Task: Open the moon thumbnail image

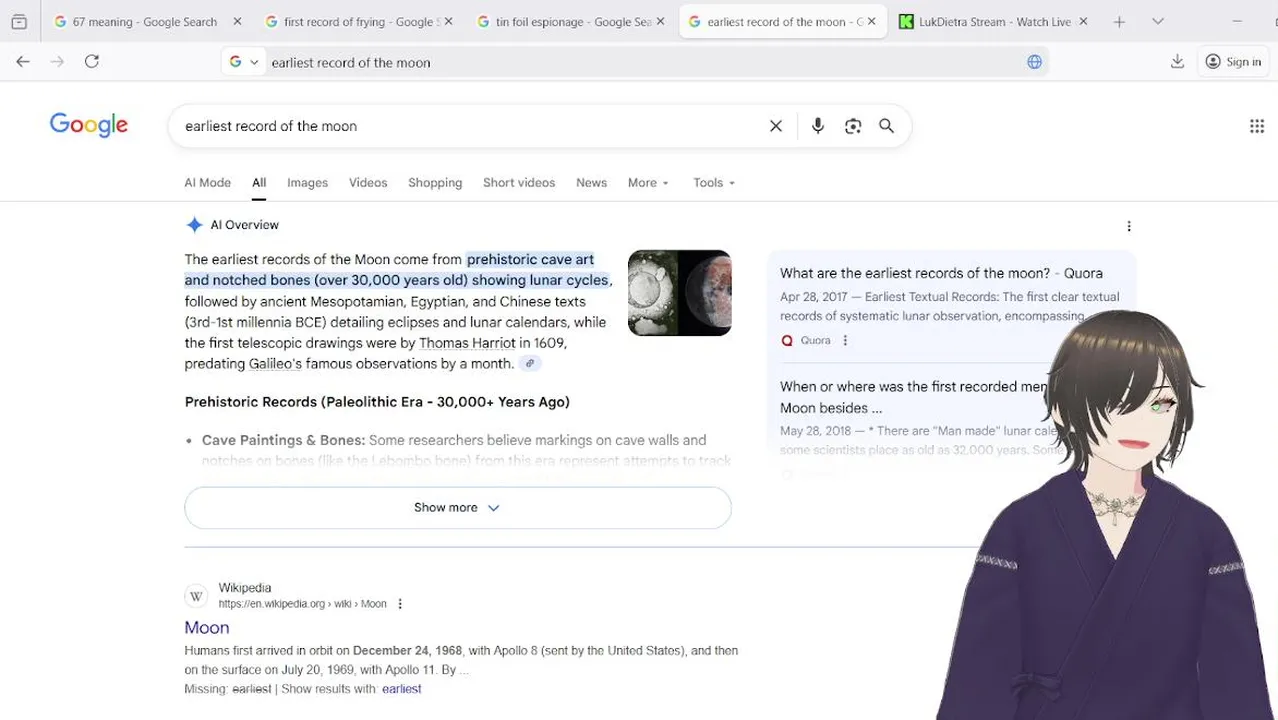Action: (x=680, y=292)
